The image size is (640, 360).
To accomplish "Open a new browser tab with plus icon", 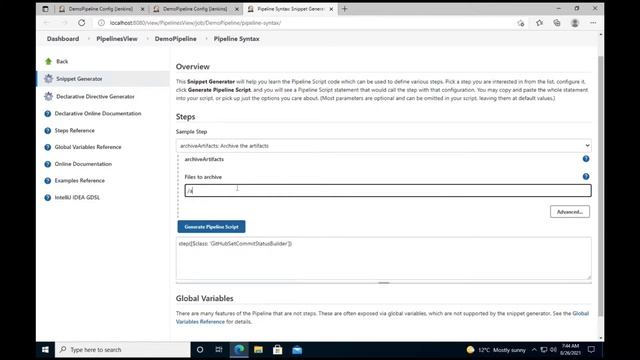I will 344,9.
